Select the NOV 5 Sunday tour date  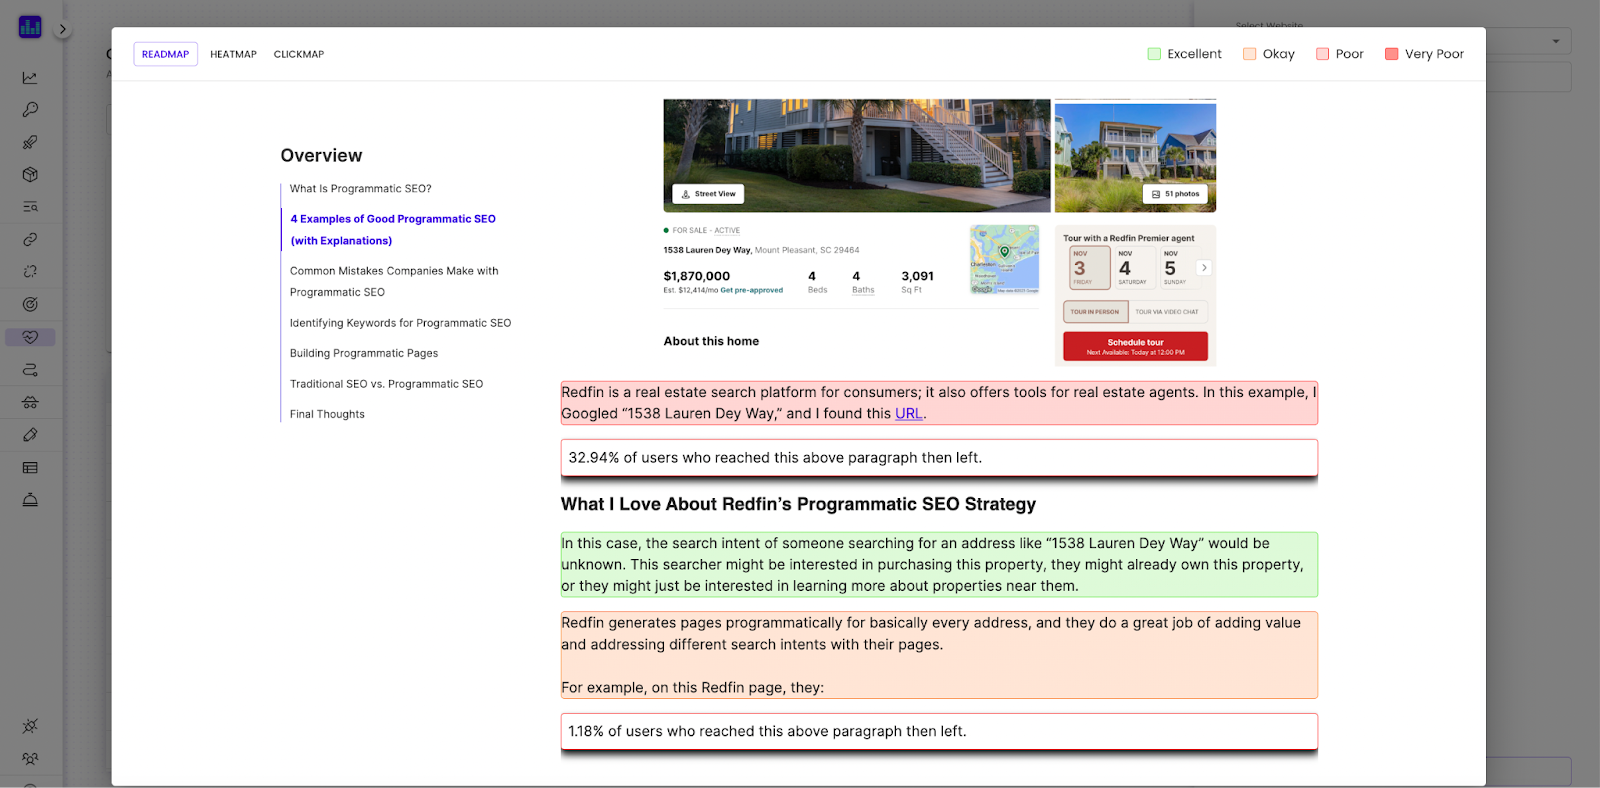point(1175,267)
